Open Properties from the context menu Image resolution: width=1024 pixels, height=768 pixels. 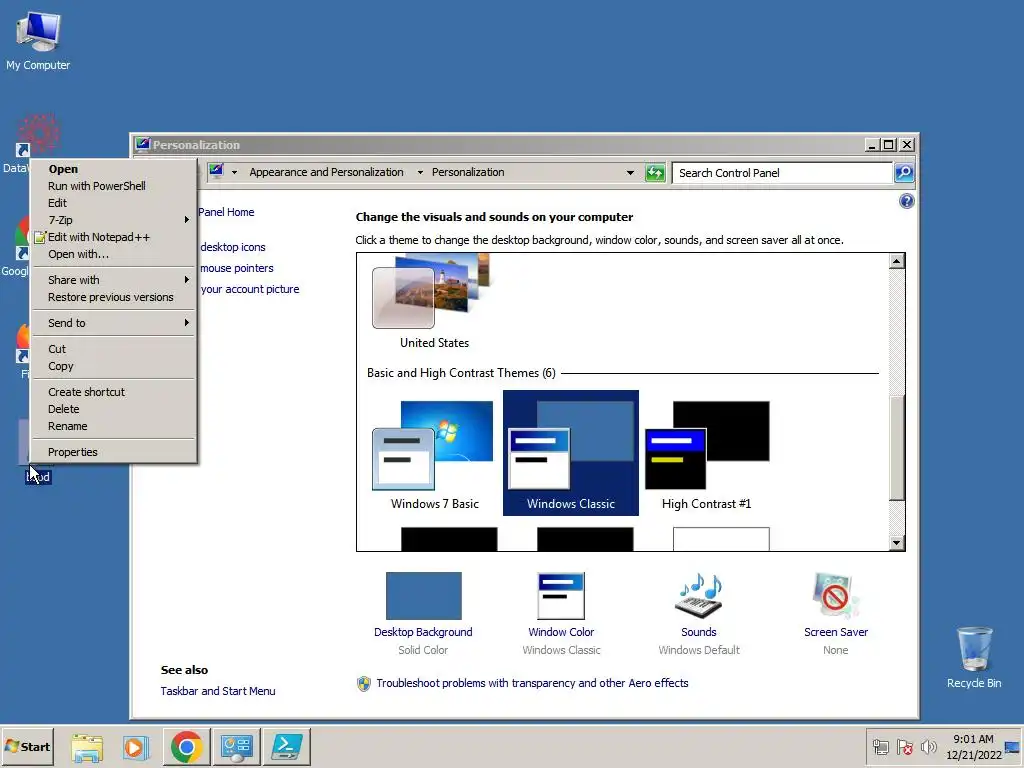coord(113,453)
